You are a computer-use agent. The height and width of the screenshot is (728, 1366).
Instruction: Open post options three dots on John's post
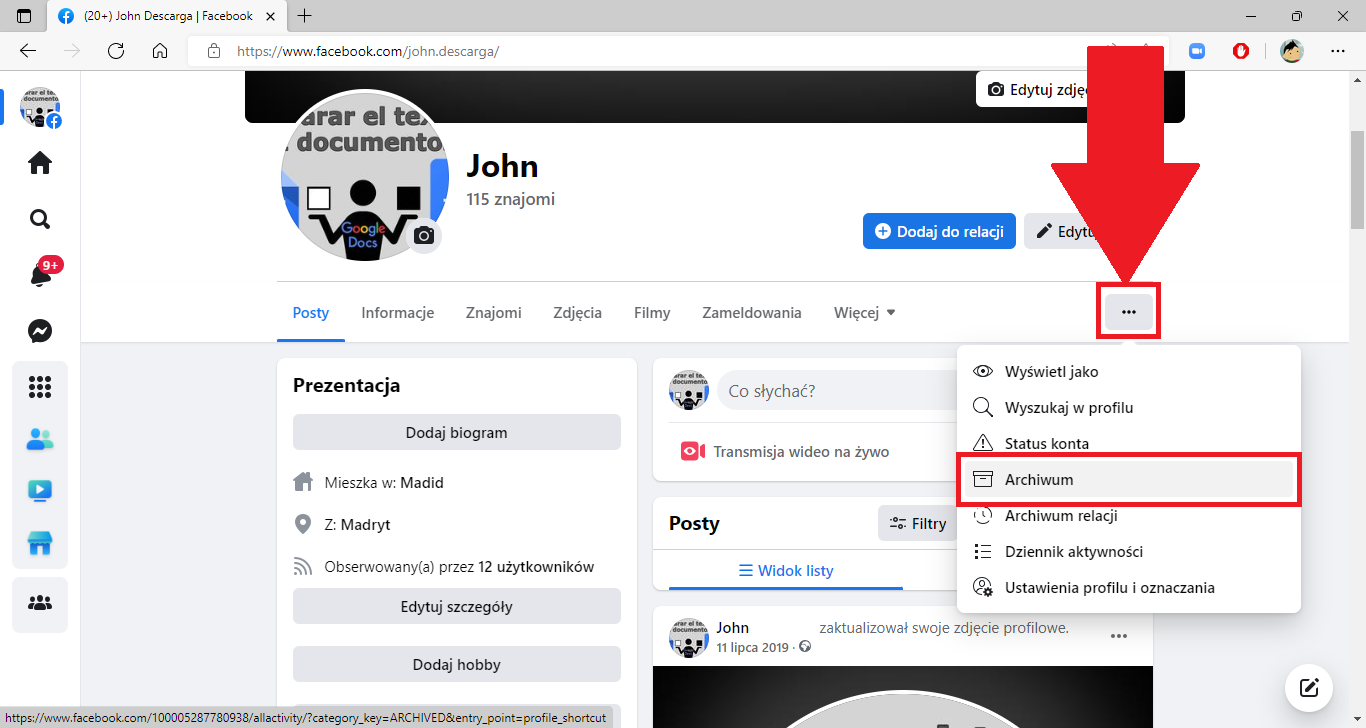pyautogui.click(x=1119, y=636)
